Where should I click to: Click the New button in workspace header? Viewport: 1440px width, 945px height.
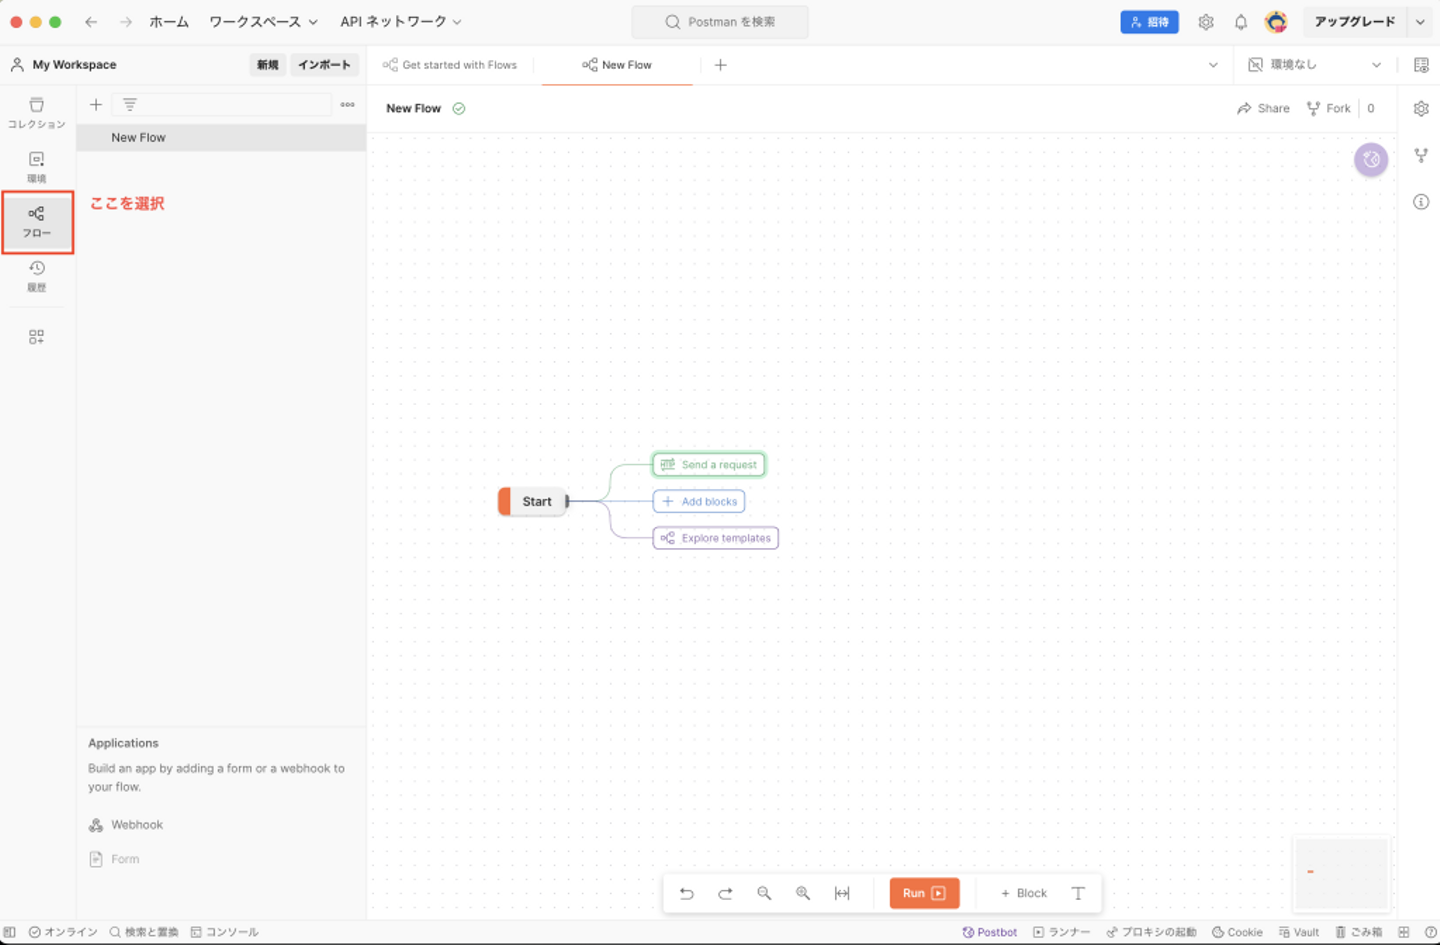coord(267,65)
